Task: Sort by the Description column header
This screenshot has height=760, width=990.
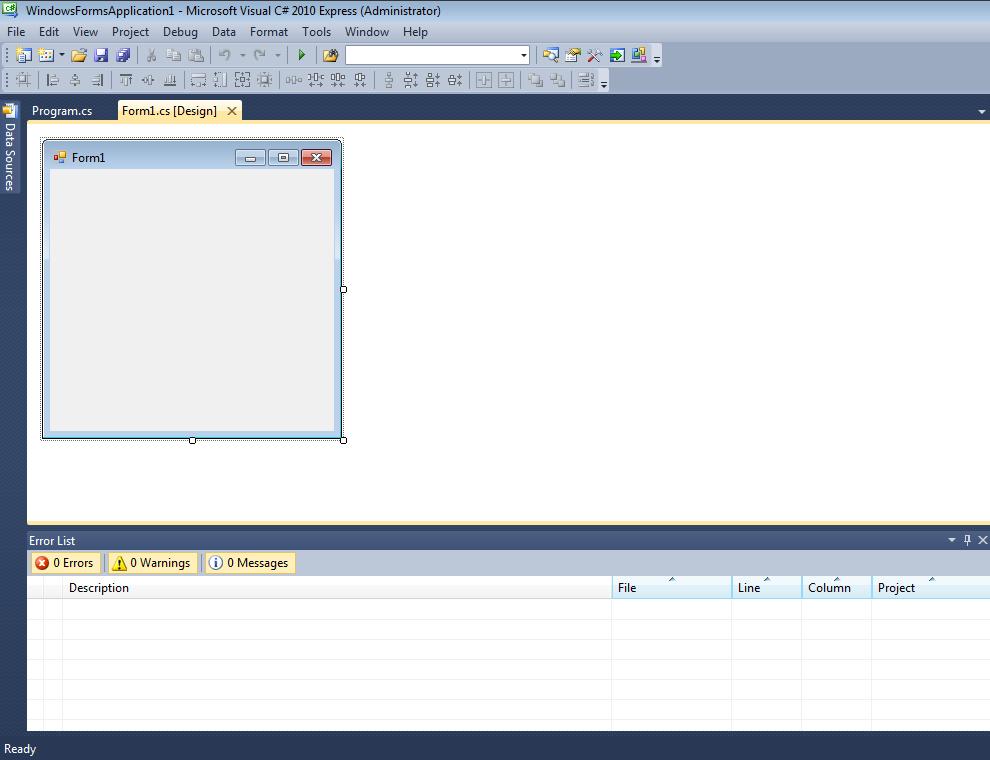Action: pyautogui.click(x=337, y=588)
